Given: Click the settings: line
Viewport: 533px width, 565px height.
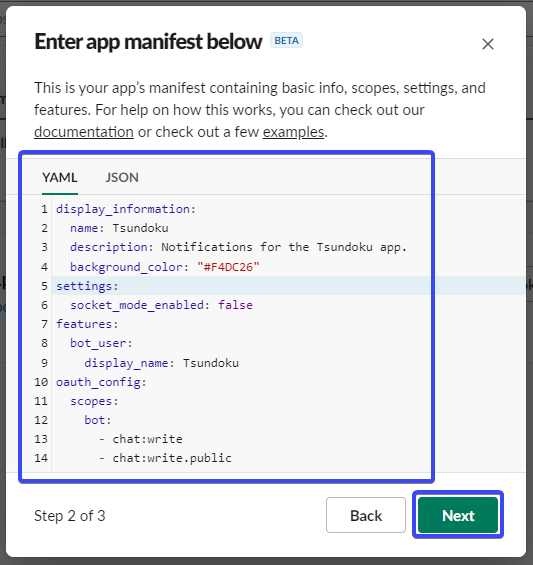Looking at the screenshot, I should pos(87,286).
